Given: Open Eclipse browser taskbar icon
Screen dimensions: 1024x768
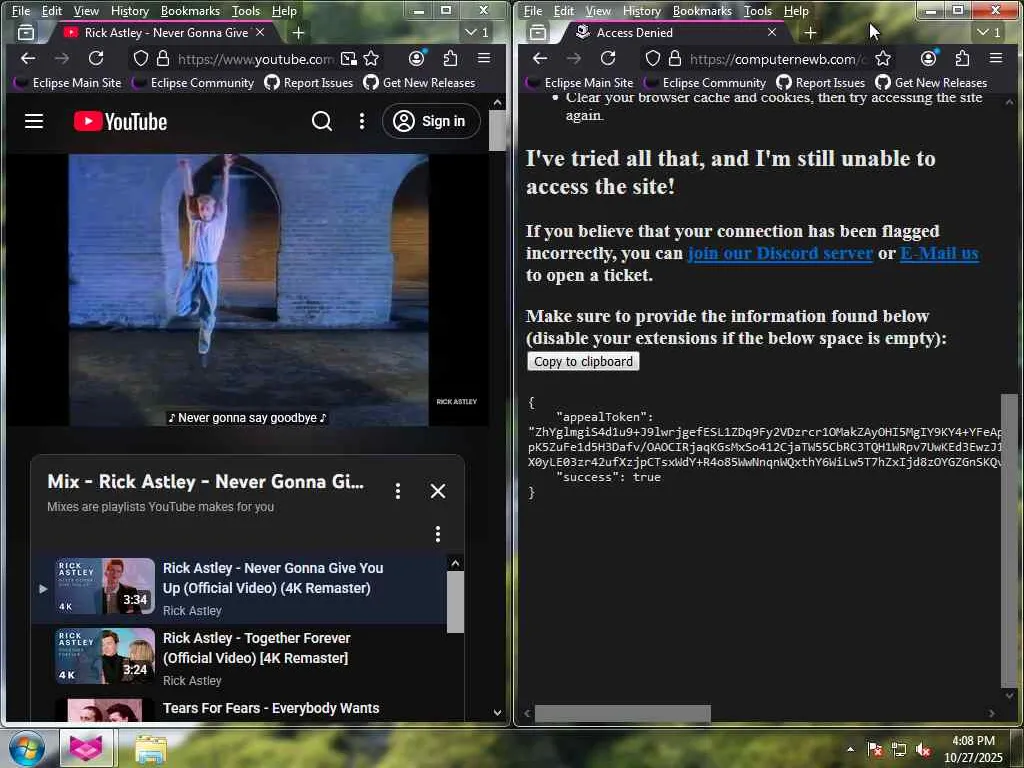Looking at the screenshot, I should [86, 748].
